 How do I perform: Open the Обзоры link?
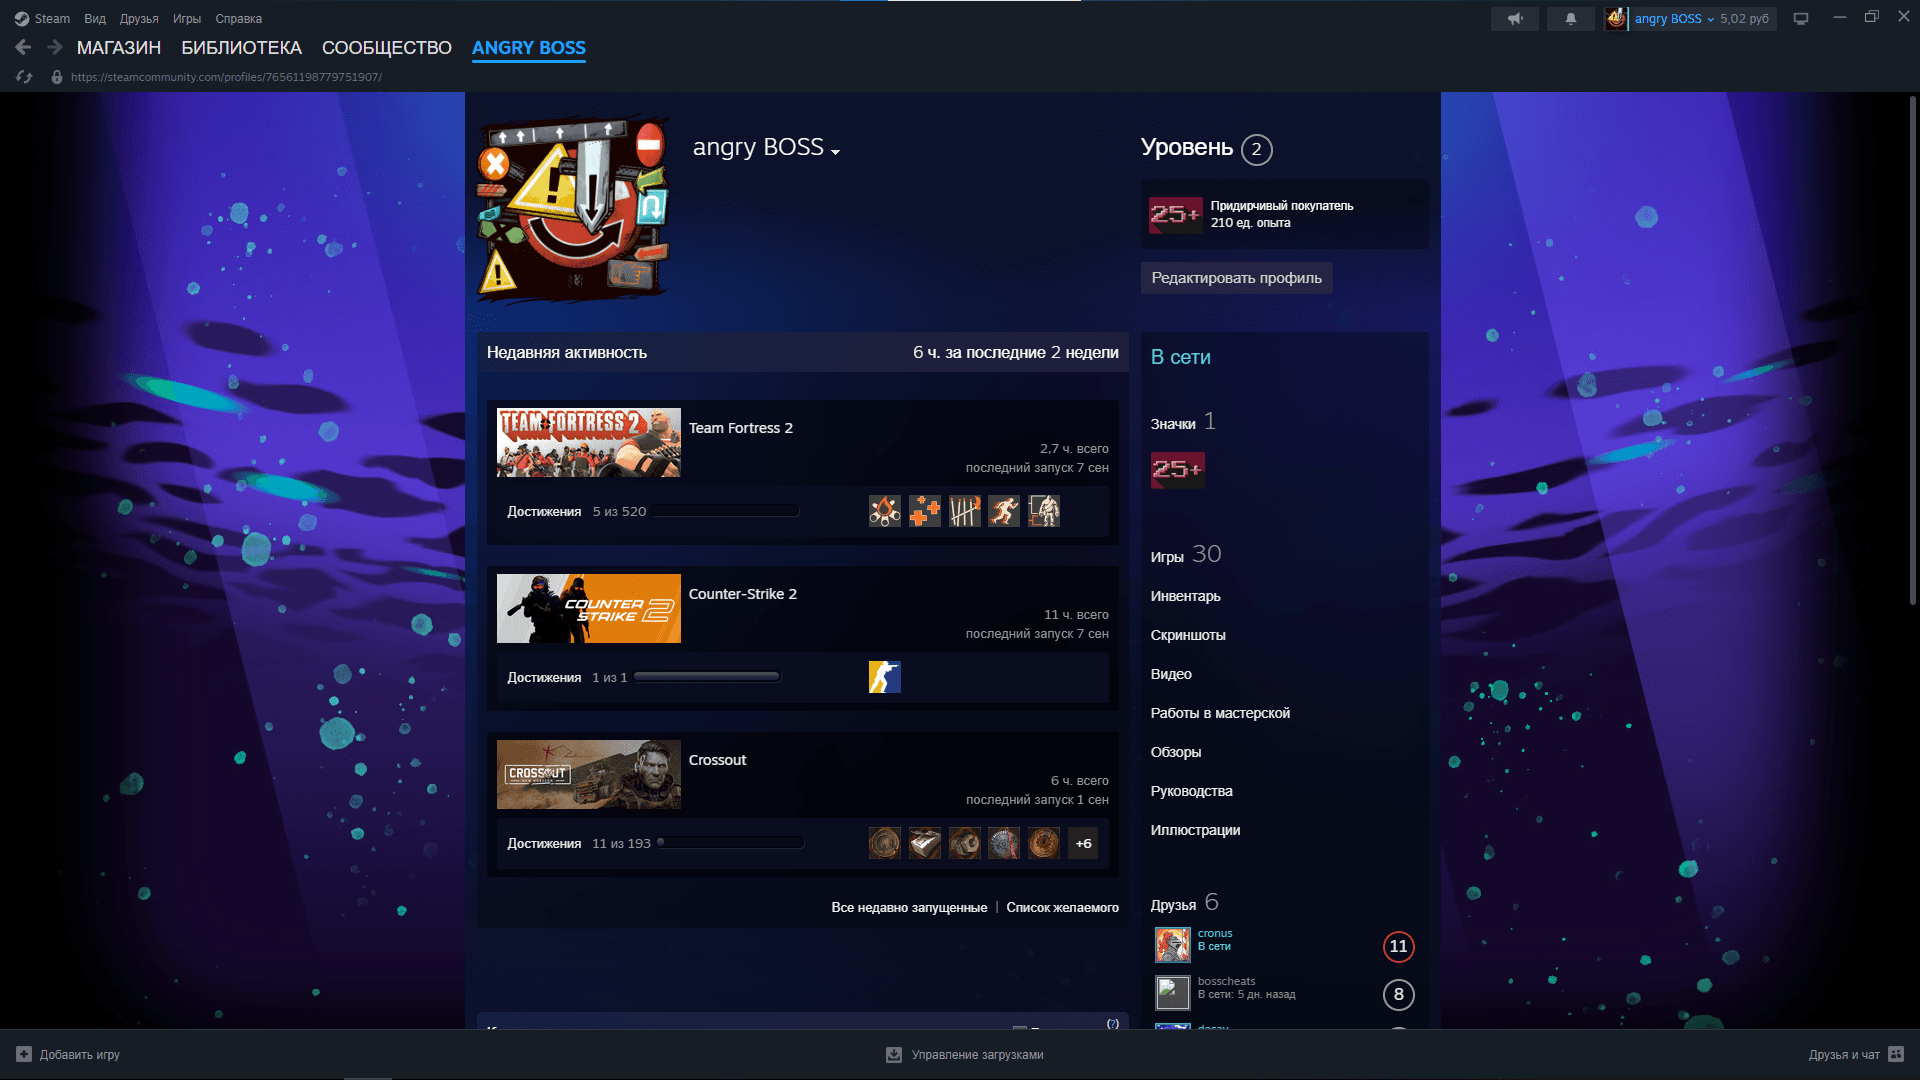1176,752
